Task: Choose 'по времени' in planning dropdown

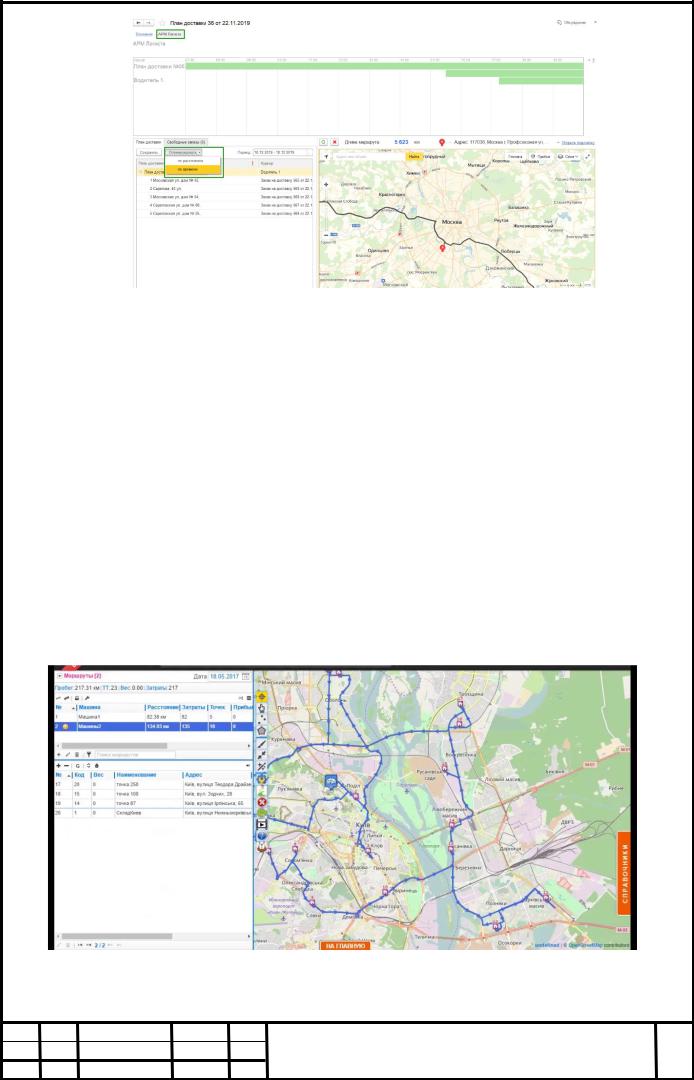Action: [193, 169]
